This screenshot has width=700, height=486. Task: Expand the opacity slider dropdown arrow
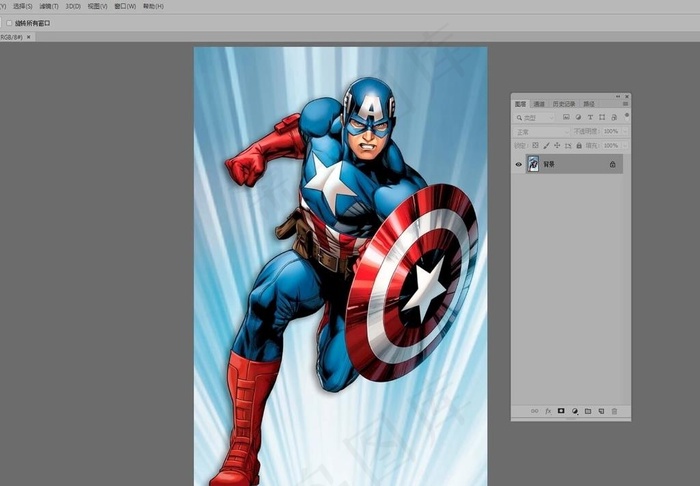625,132
